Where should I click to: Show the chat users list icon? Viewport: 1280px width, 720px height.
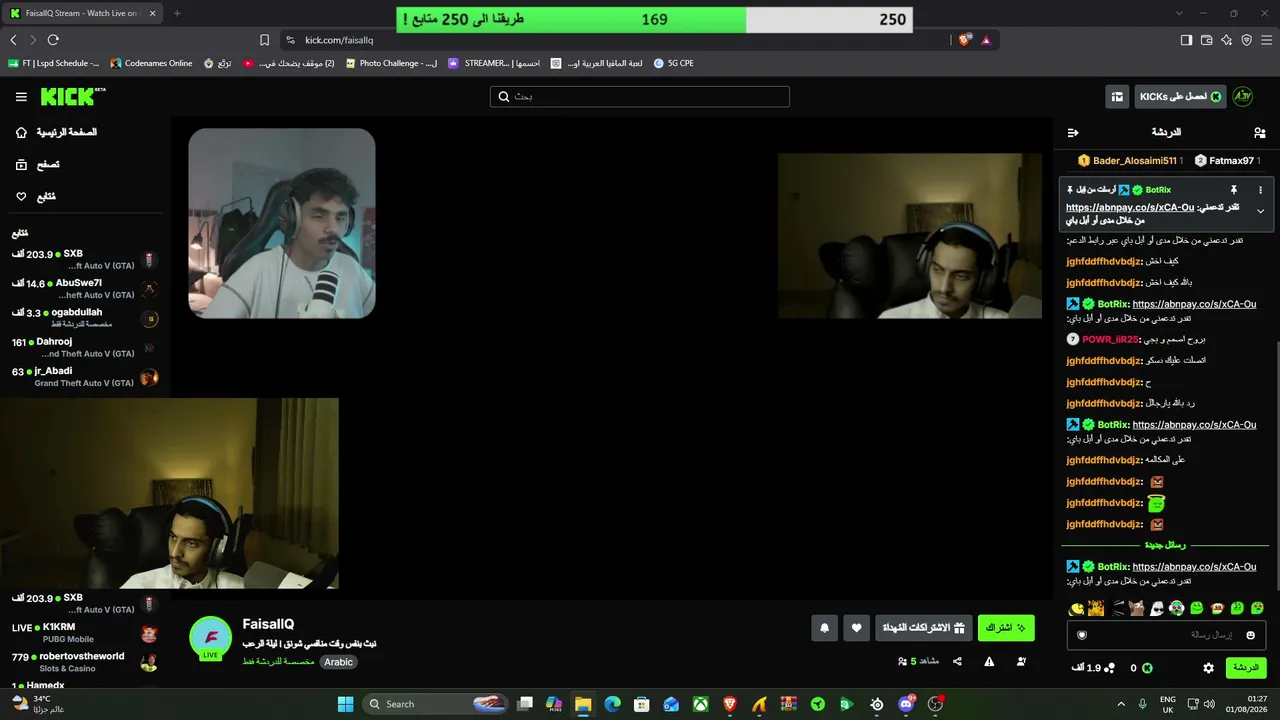[1259, 132]
